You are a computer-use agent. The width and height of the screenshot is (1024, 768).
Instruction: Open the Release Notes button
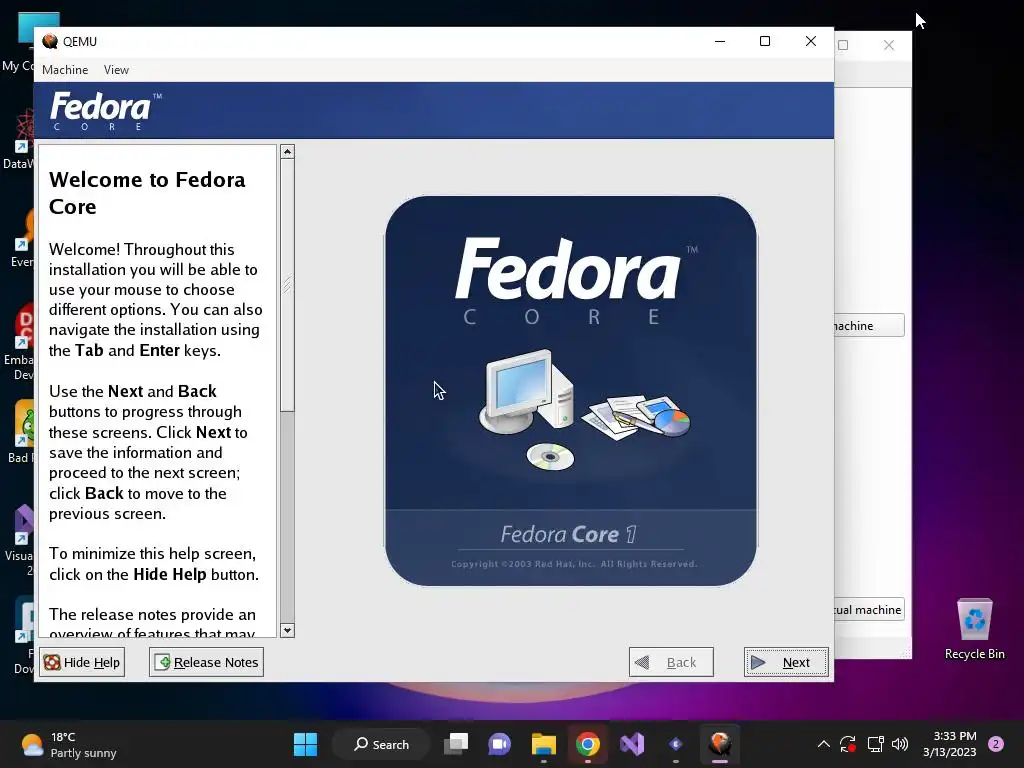[x=206, y=662]
